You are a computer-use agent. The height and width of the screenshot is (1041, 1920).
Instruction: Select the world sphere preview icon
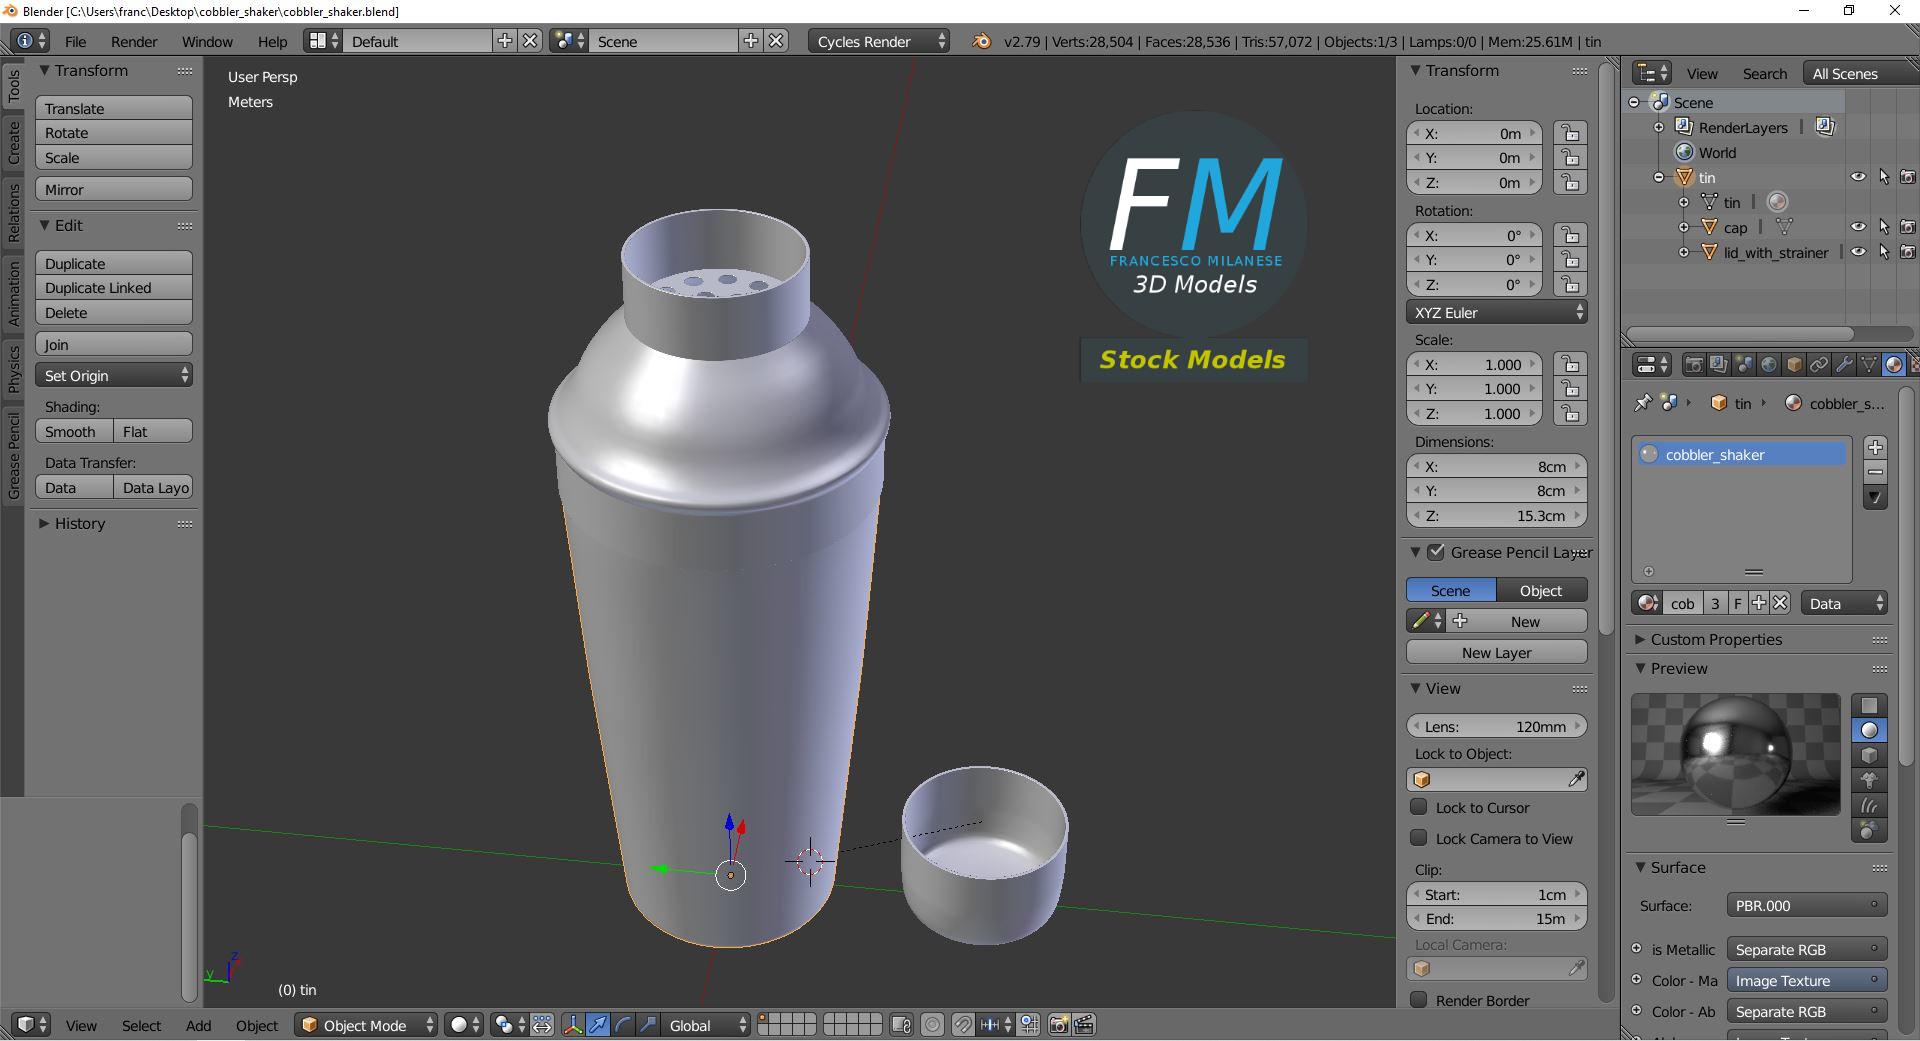pos(1869,831)
